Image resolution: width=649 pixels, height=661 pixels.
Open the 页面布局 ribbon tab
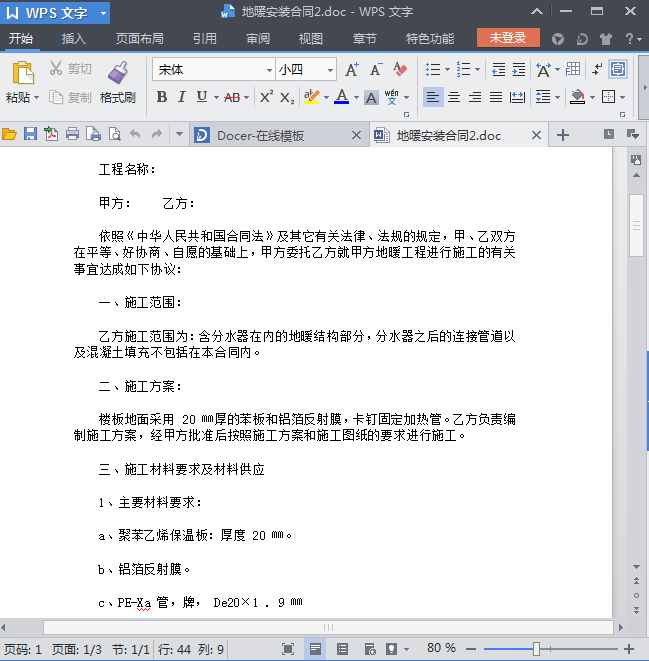pyautogui.click(x=139, y=39)
